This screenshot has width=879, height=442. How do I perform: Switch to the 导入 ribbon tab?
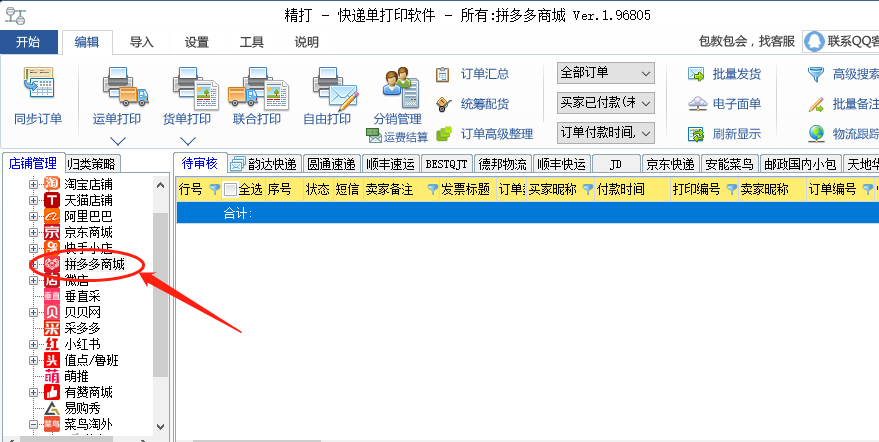tap(142, 42)
